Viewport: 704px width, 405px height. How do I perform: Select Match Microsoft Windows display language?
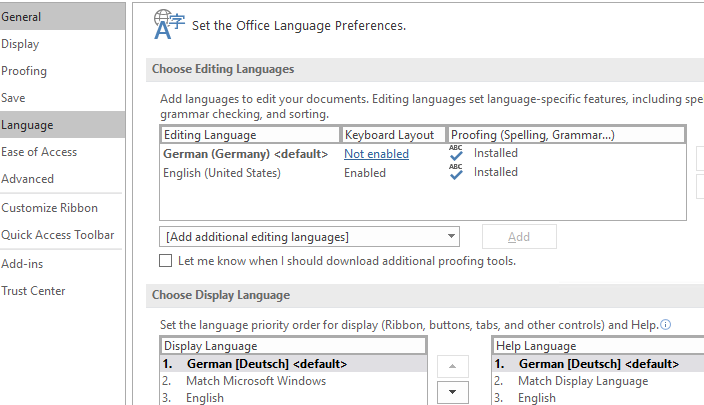[x=256, y=381]
